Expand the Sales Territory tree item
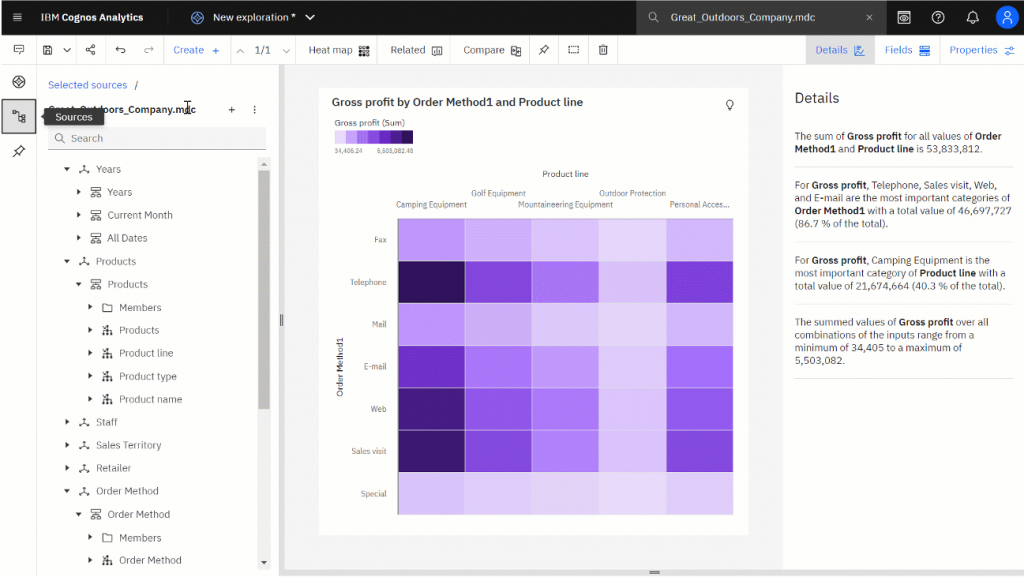This screenshot has width=1024, height=577. (67, 445)
